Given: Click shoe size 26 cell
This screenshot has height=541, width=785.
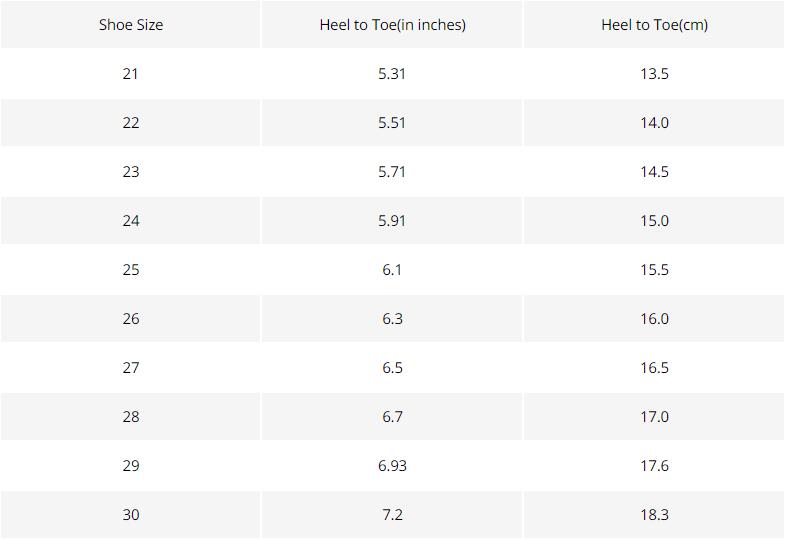Looking at the screenshot, I should coord(131,319).
